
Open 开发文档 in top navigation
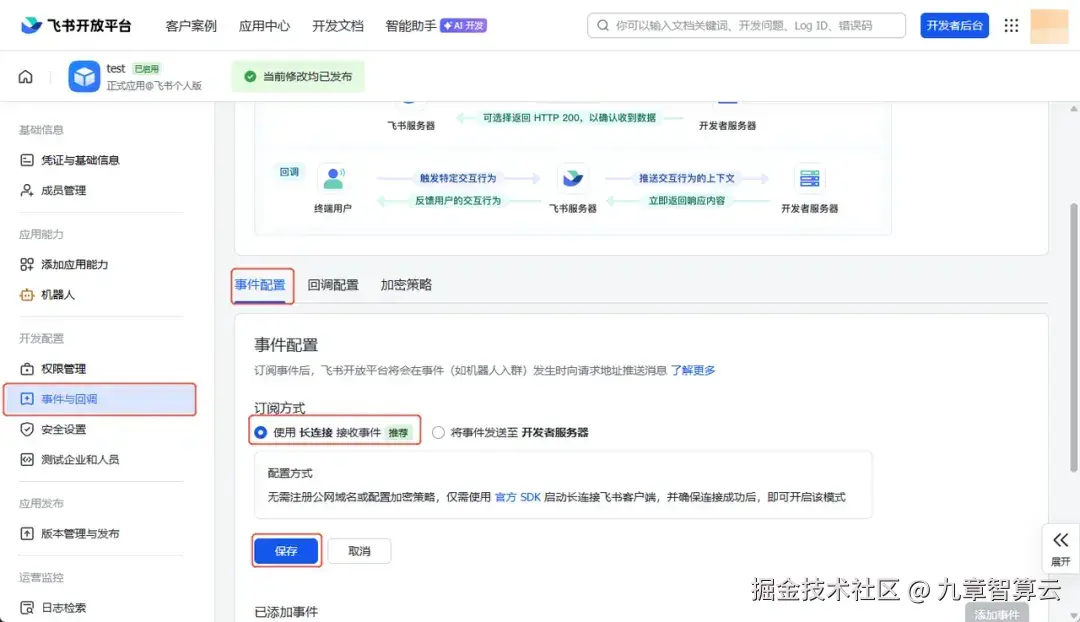pos(338,25)
